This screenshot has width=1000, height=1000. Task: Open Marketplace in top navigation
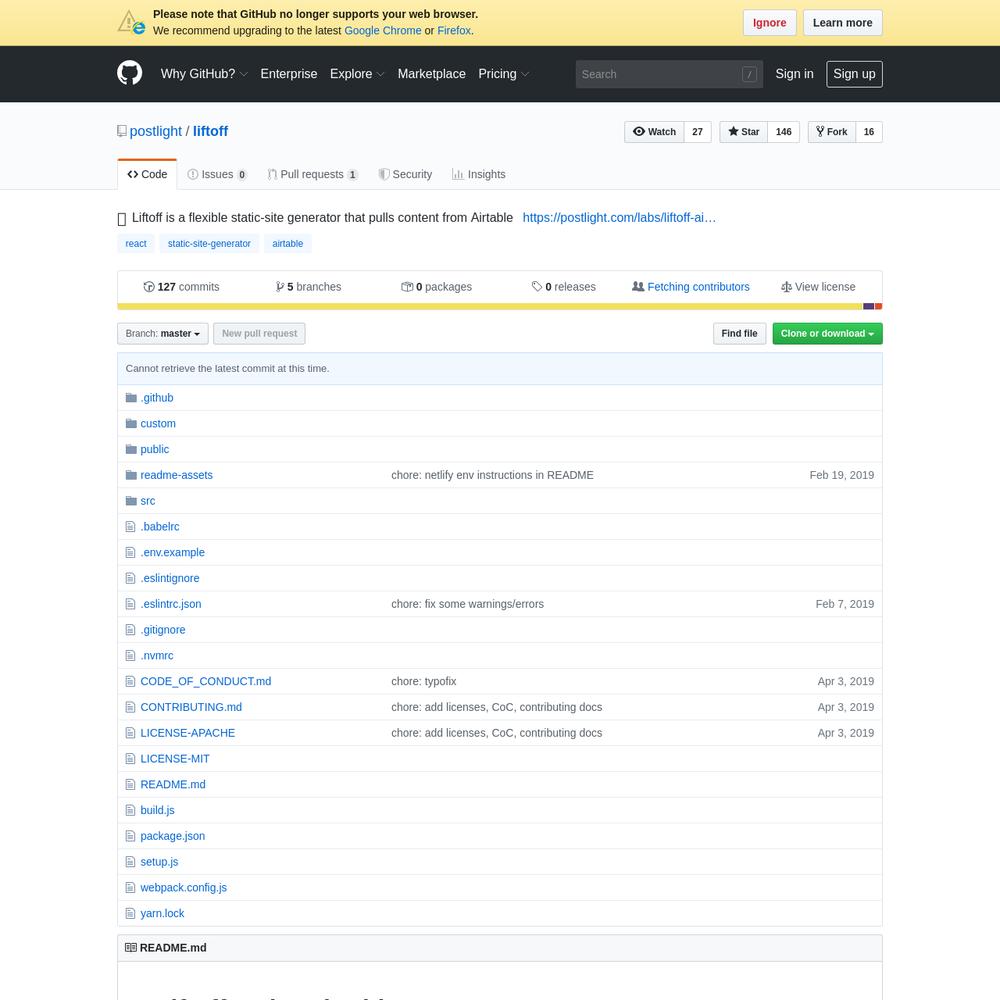click(432, 74)
